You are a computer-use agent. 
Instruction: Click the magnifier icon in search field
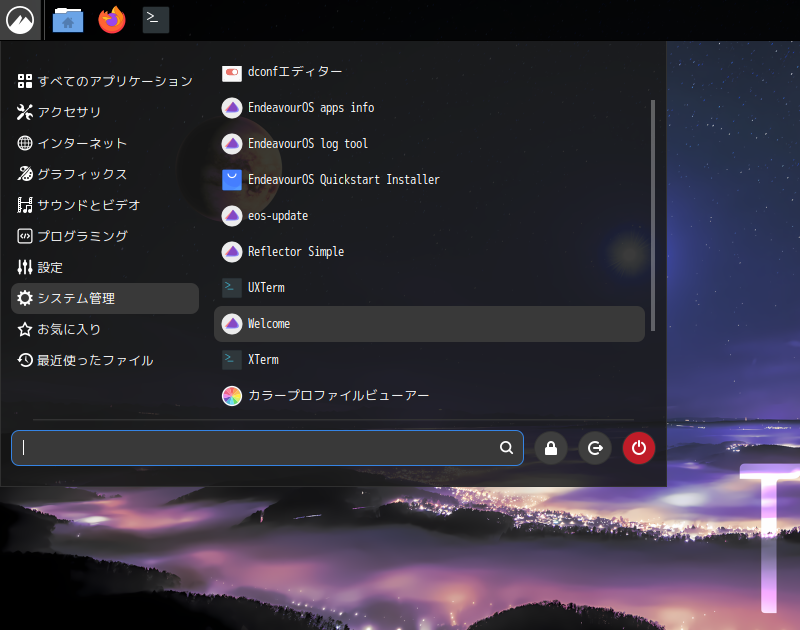click(506, 448)
